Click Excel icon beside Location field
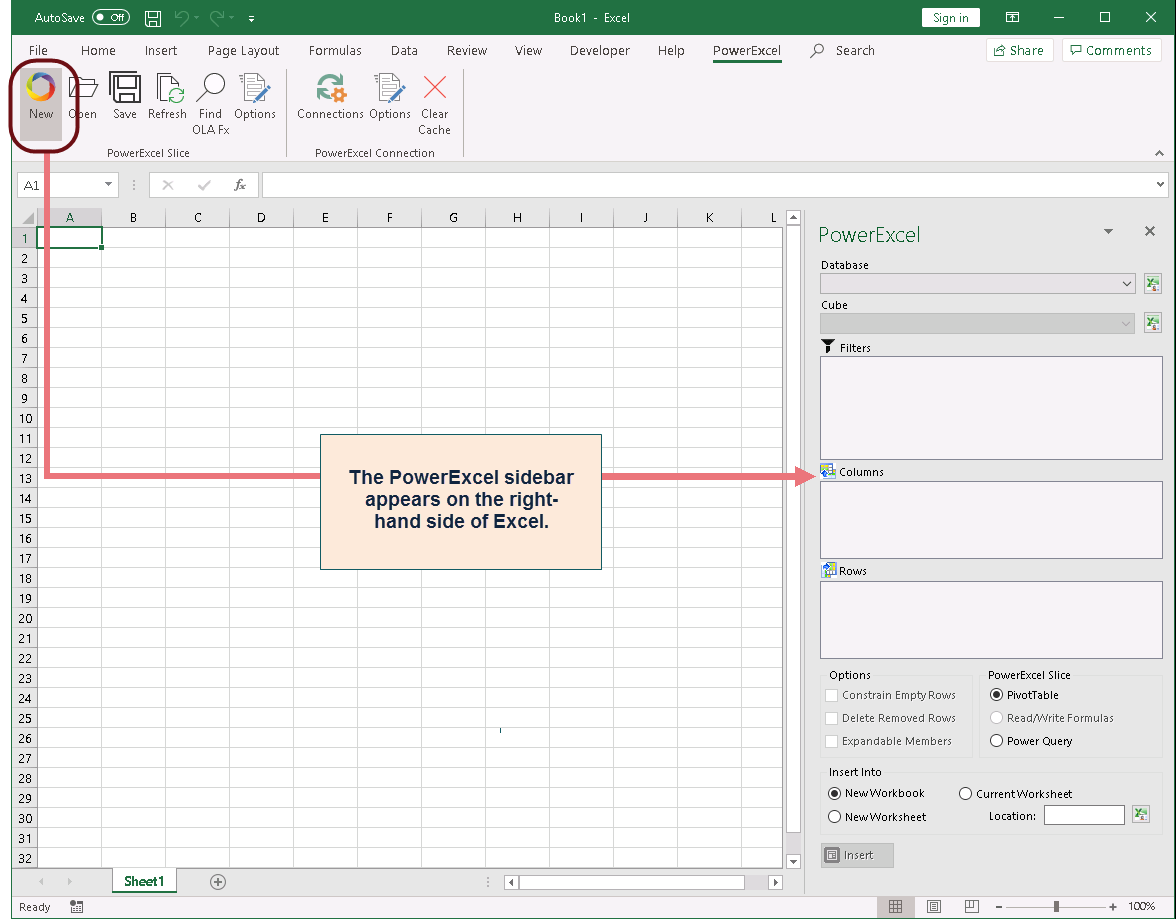This screenshot has width=1176, height=919. tap(1141, 815)
